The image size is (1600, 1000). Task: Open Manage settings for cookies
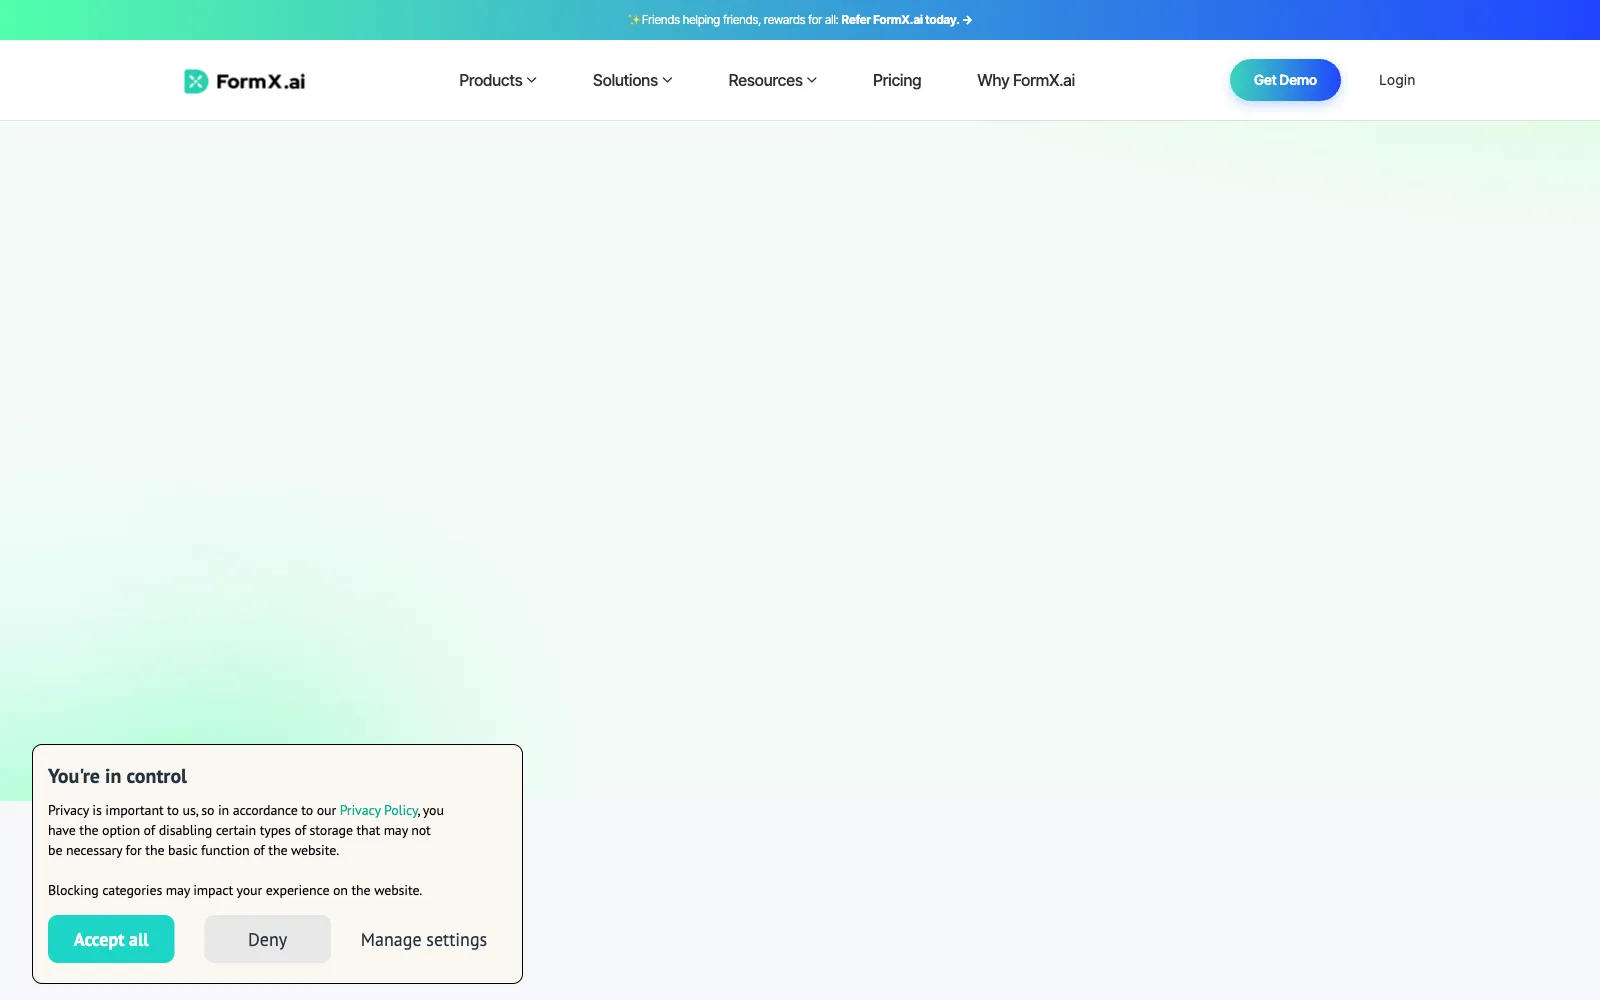[x=424, y=940]
